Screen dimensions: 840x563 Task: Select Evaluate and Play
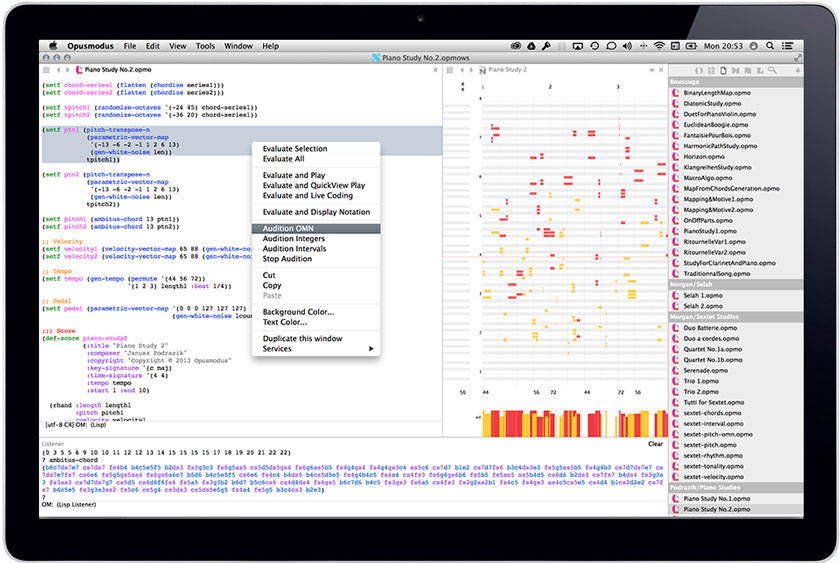point(316,175)
